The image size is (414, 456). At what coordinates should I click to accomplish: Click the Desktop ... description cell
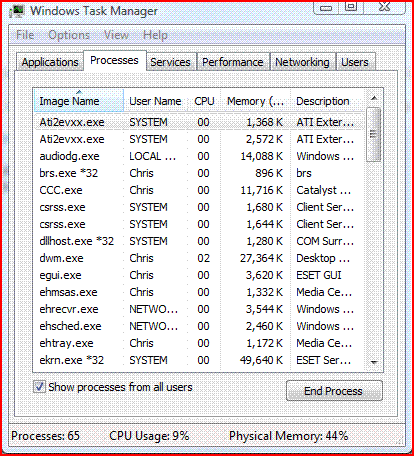pyautogui.click(x=323, y=258)
